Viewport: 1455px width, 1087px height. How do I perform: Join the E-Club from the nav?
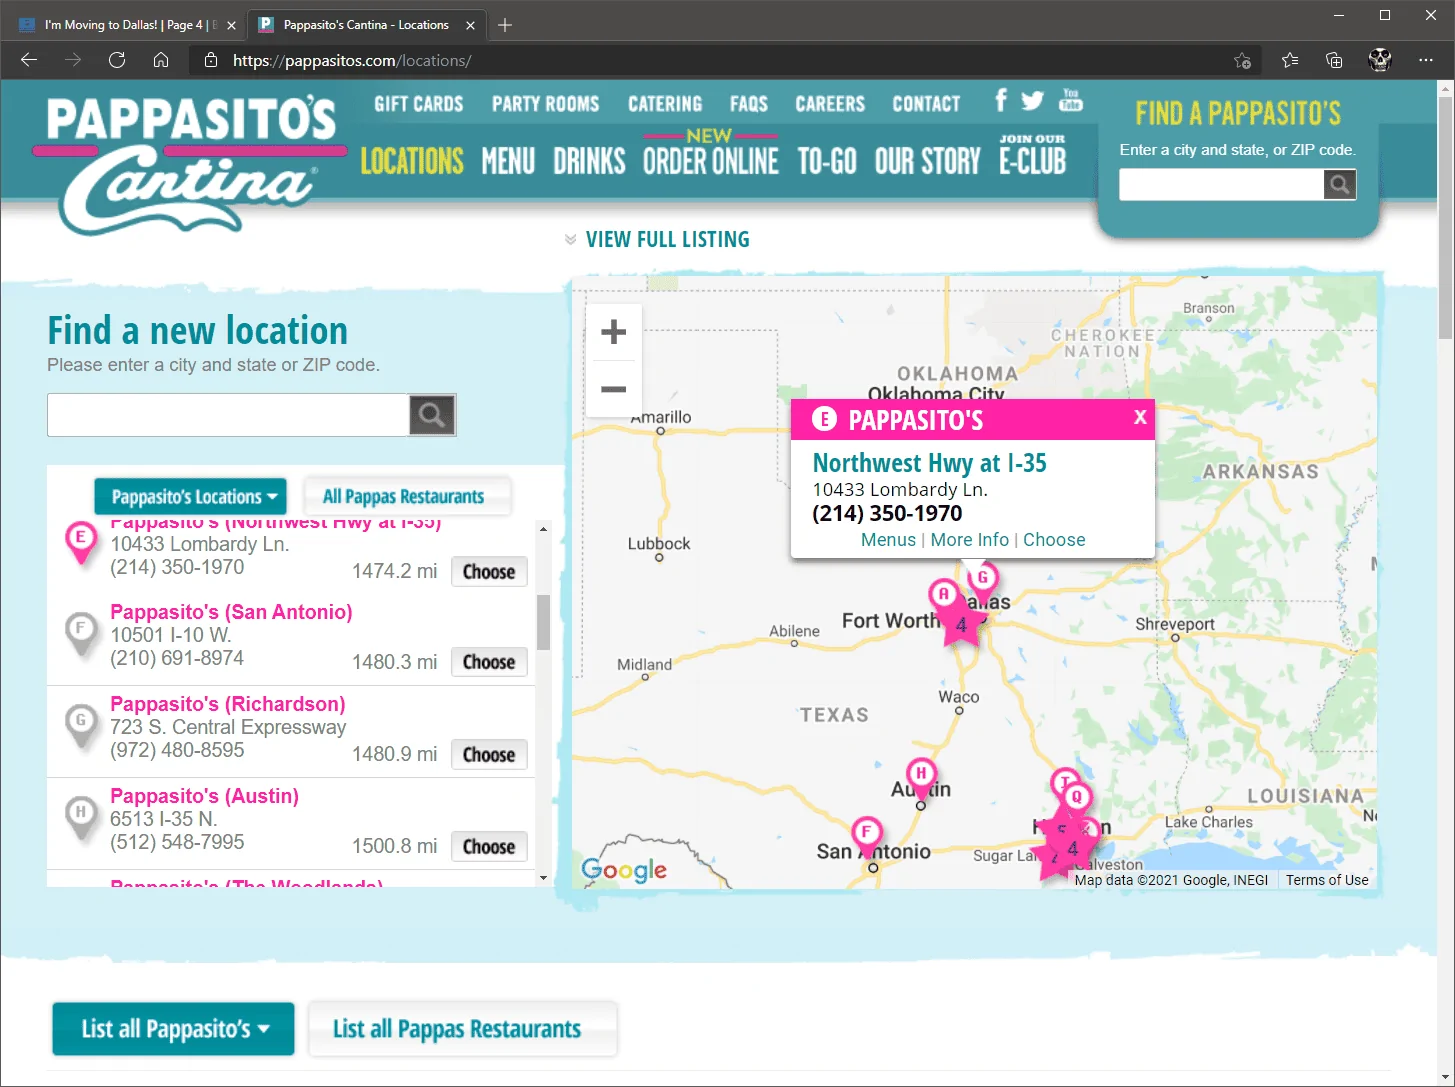pyautogui.click(x=1033, y=156)
